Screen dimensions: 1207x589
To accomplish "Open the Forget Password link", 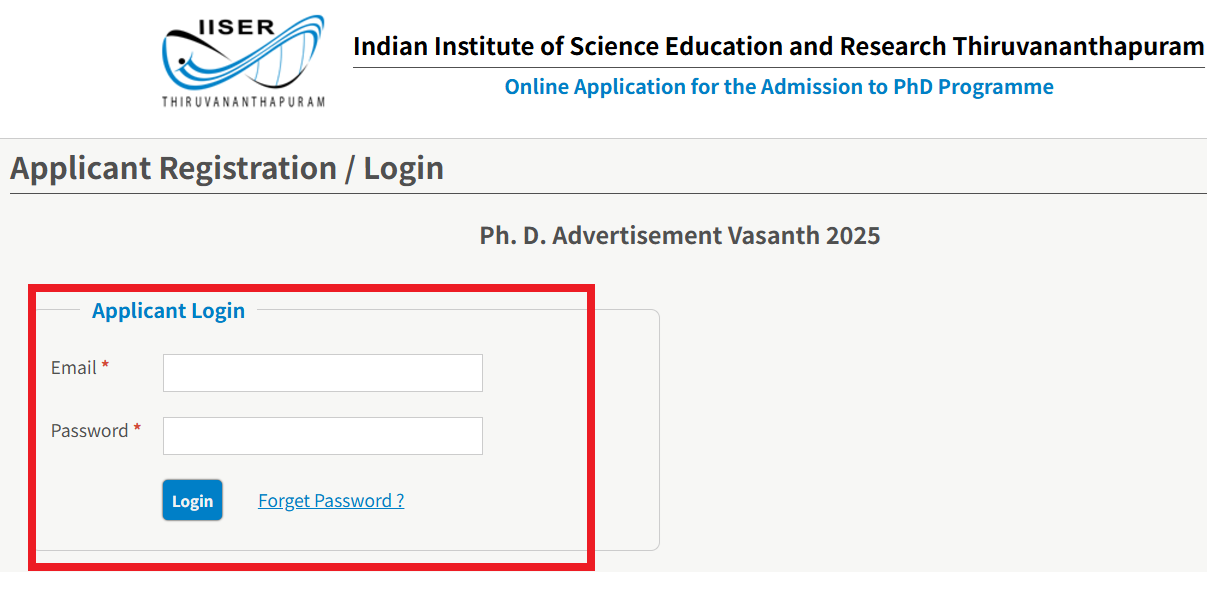I will pos(331,501).
